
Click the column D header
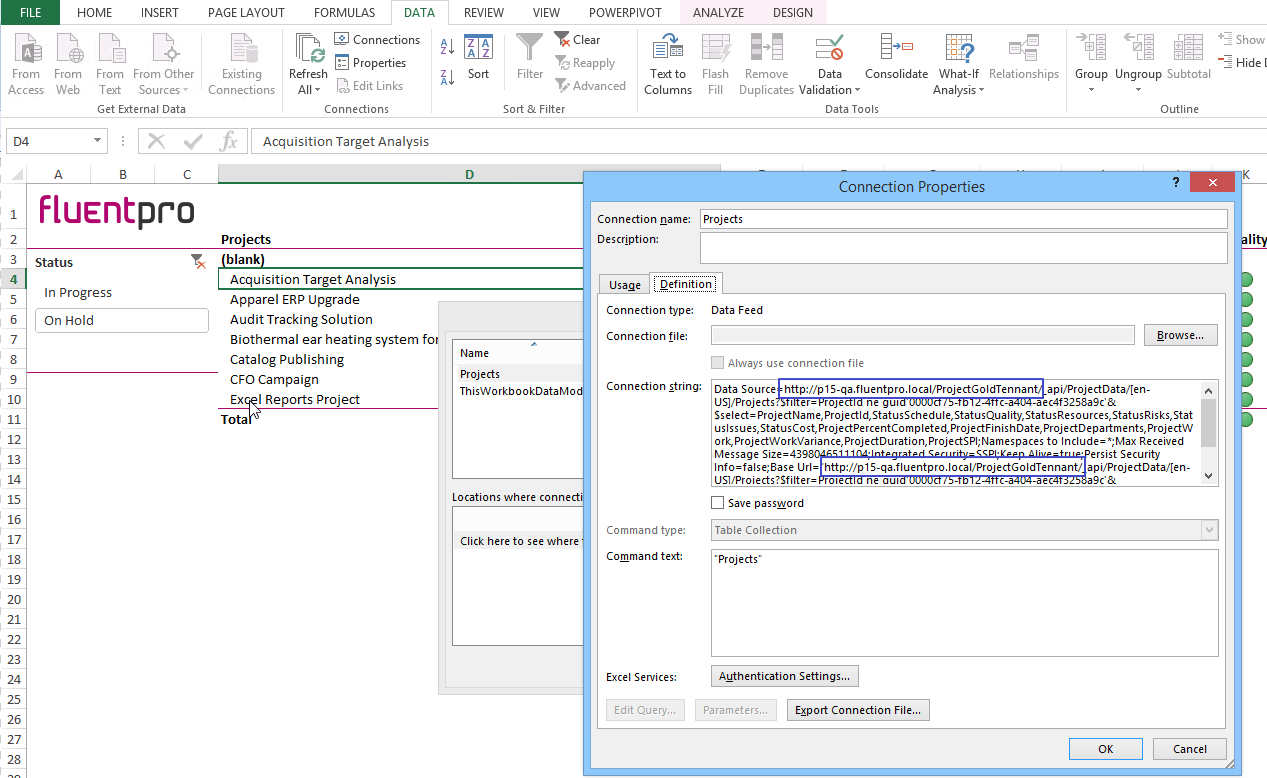click(x=469, y=175)
